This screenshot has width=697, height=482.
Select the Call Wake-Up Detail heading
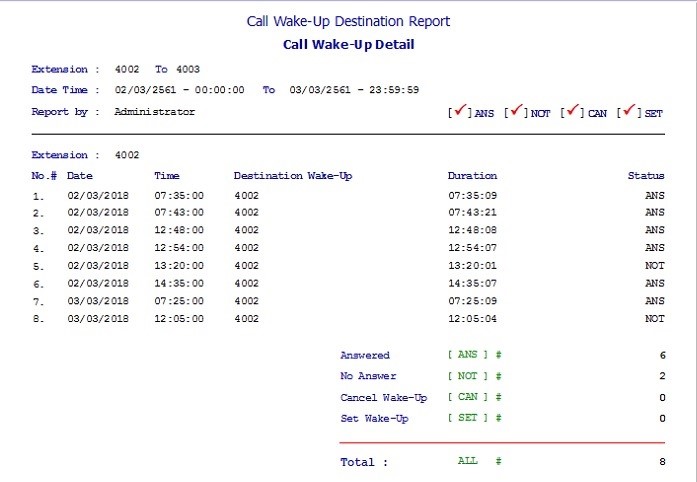(x=348, y=44)
